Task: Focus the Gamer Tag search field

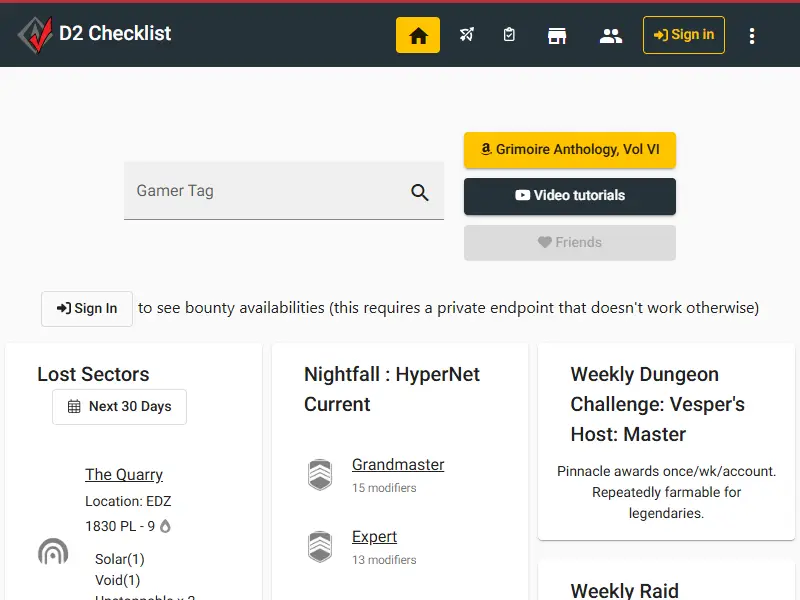Action: 284,191
